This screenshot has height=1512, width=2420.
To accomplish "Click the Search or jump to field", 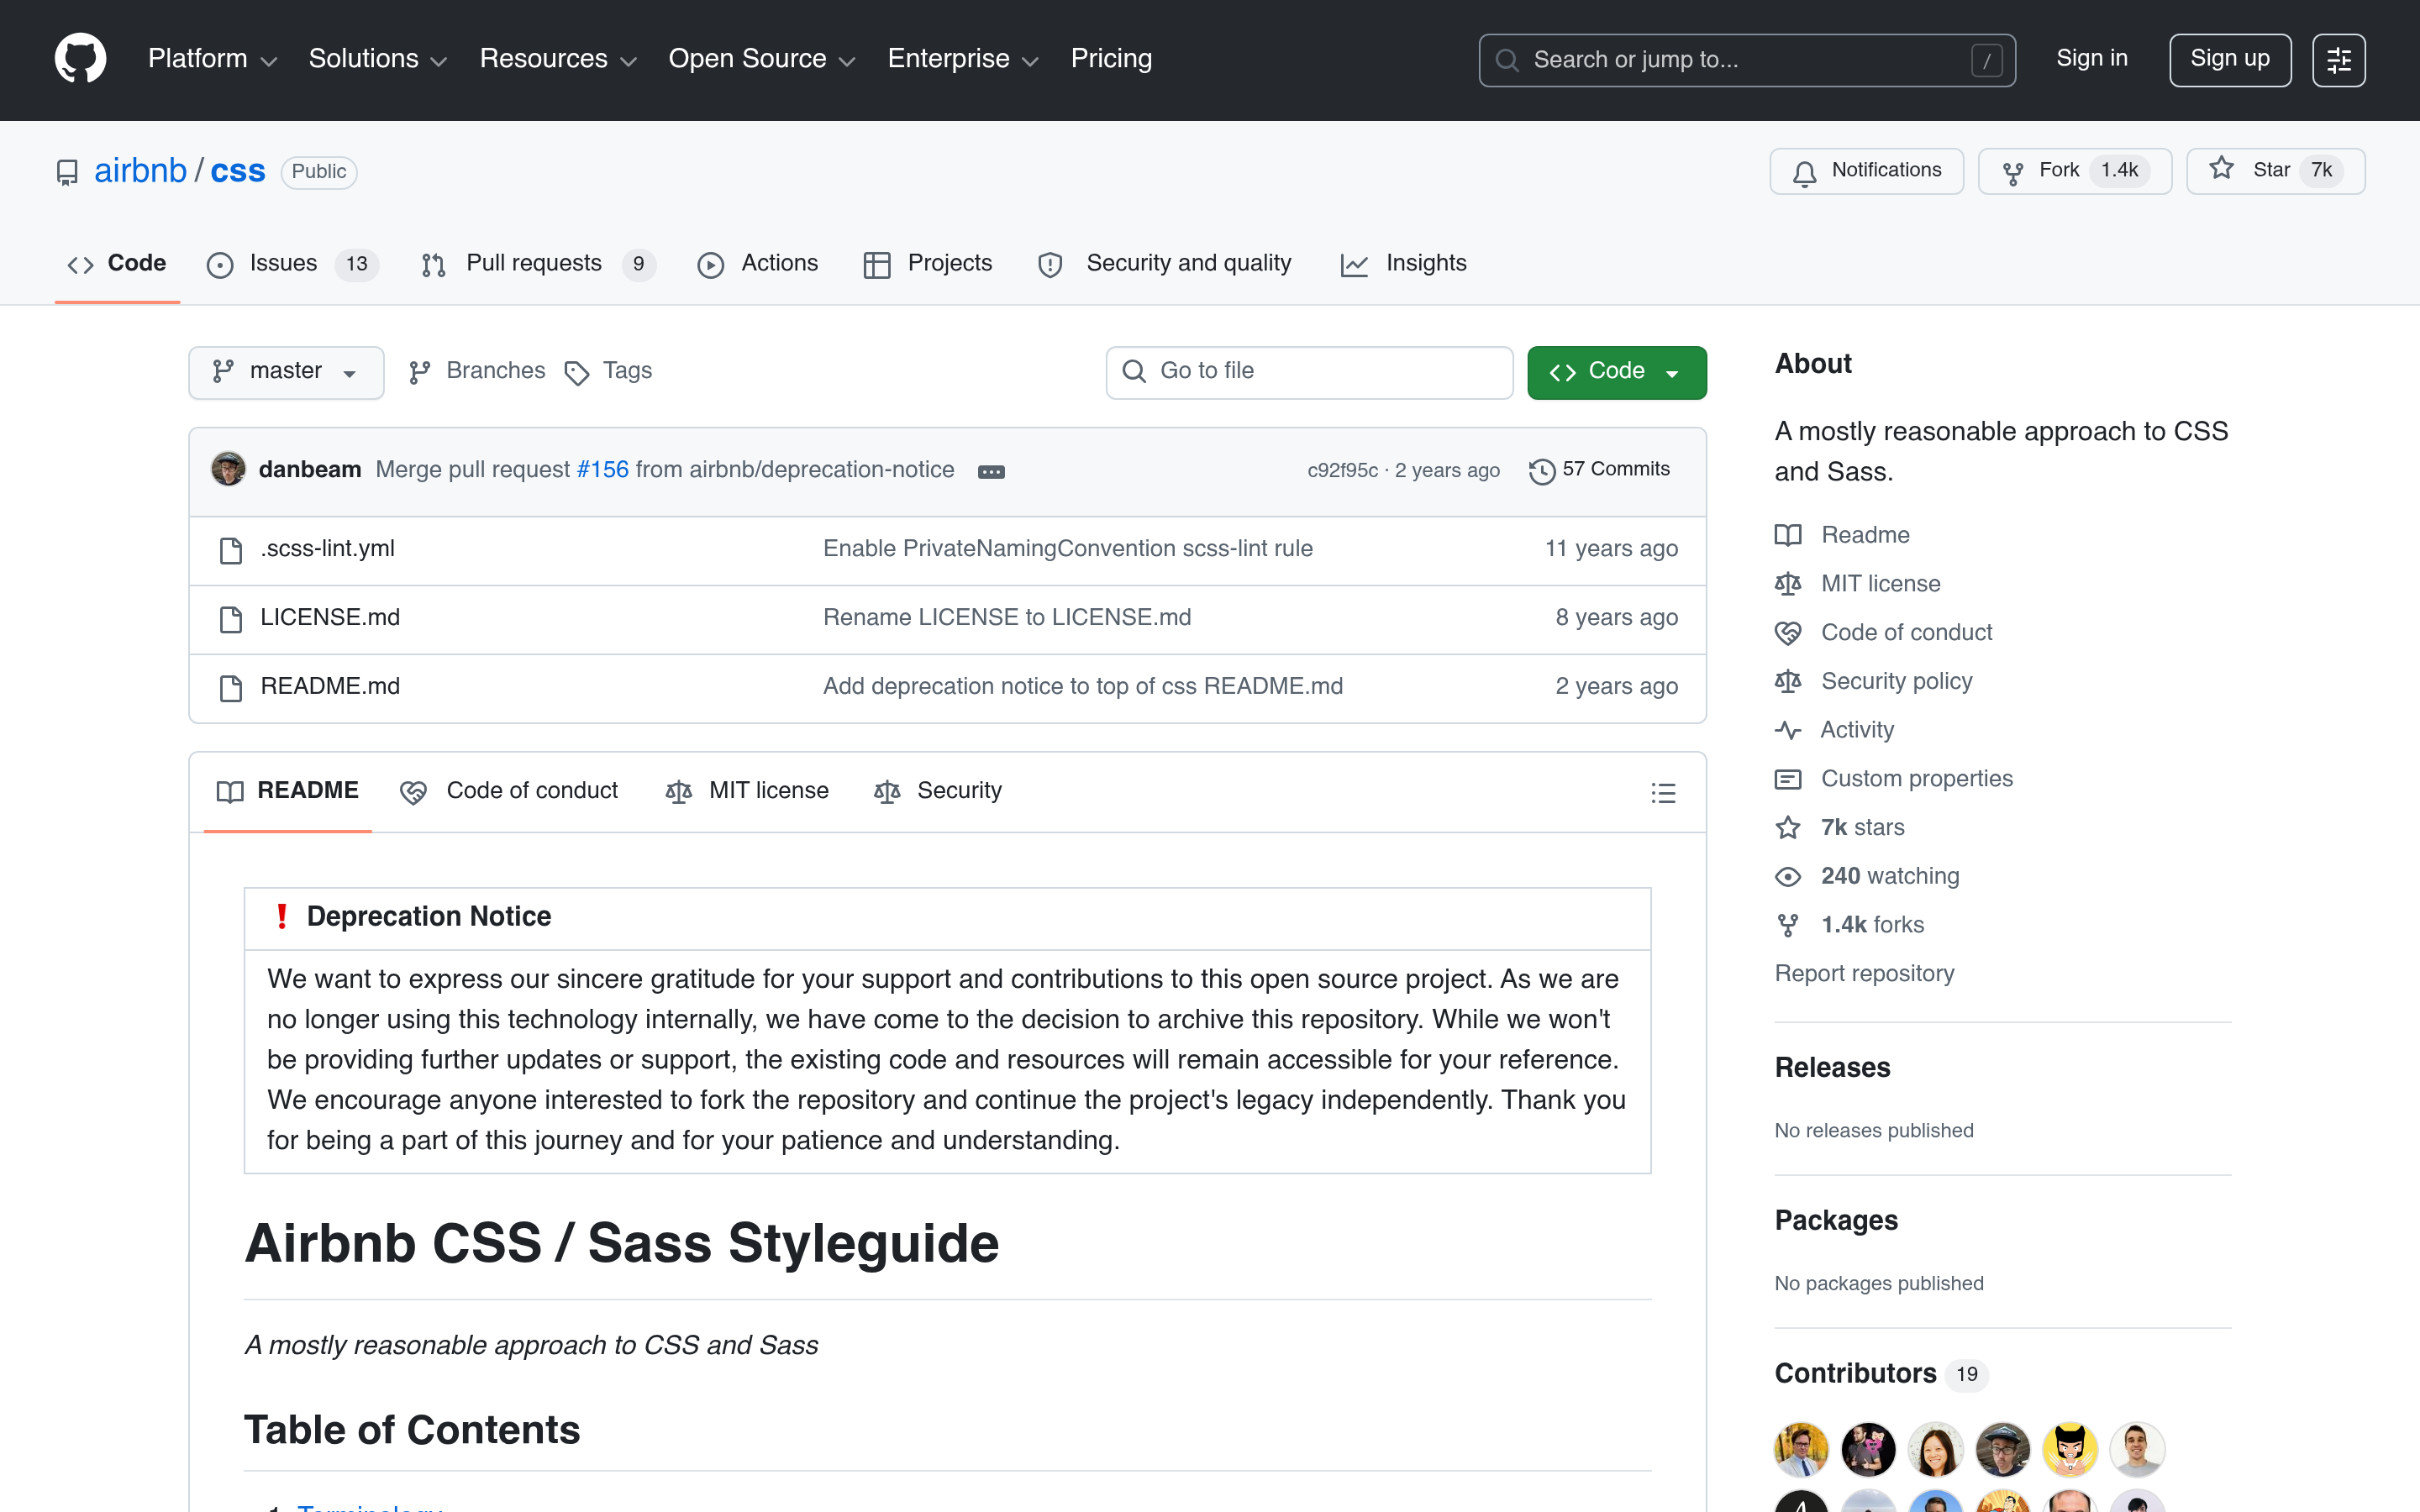I will (1746, 60).
